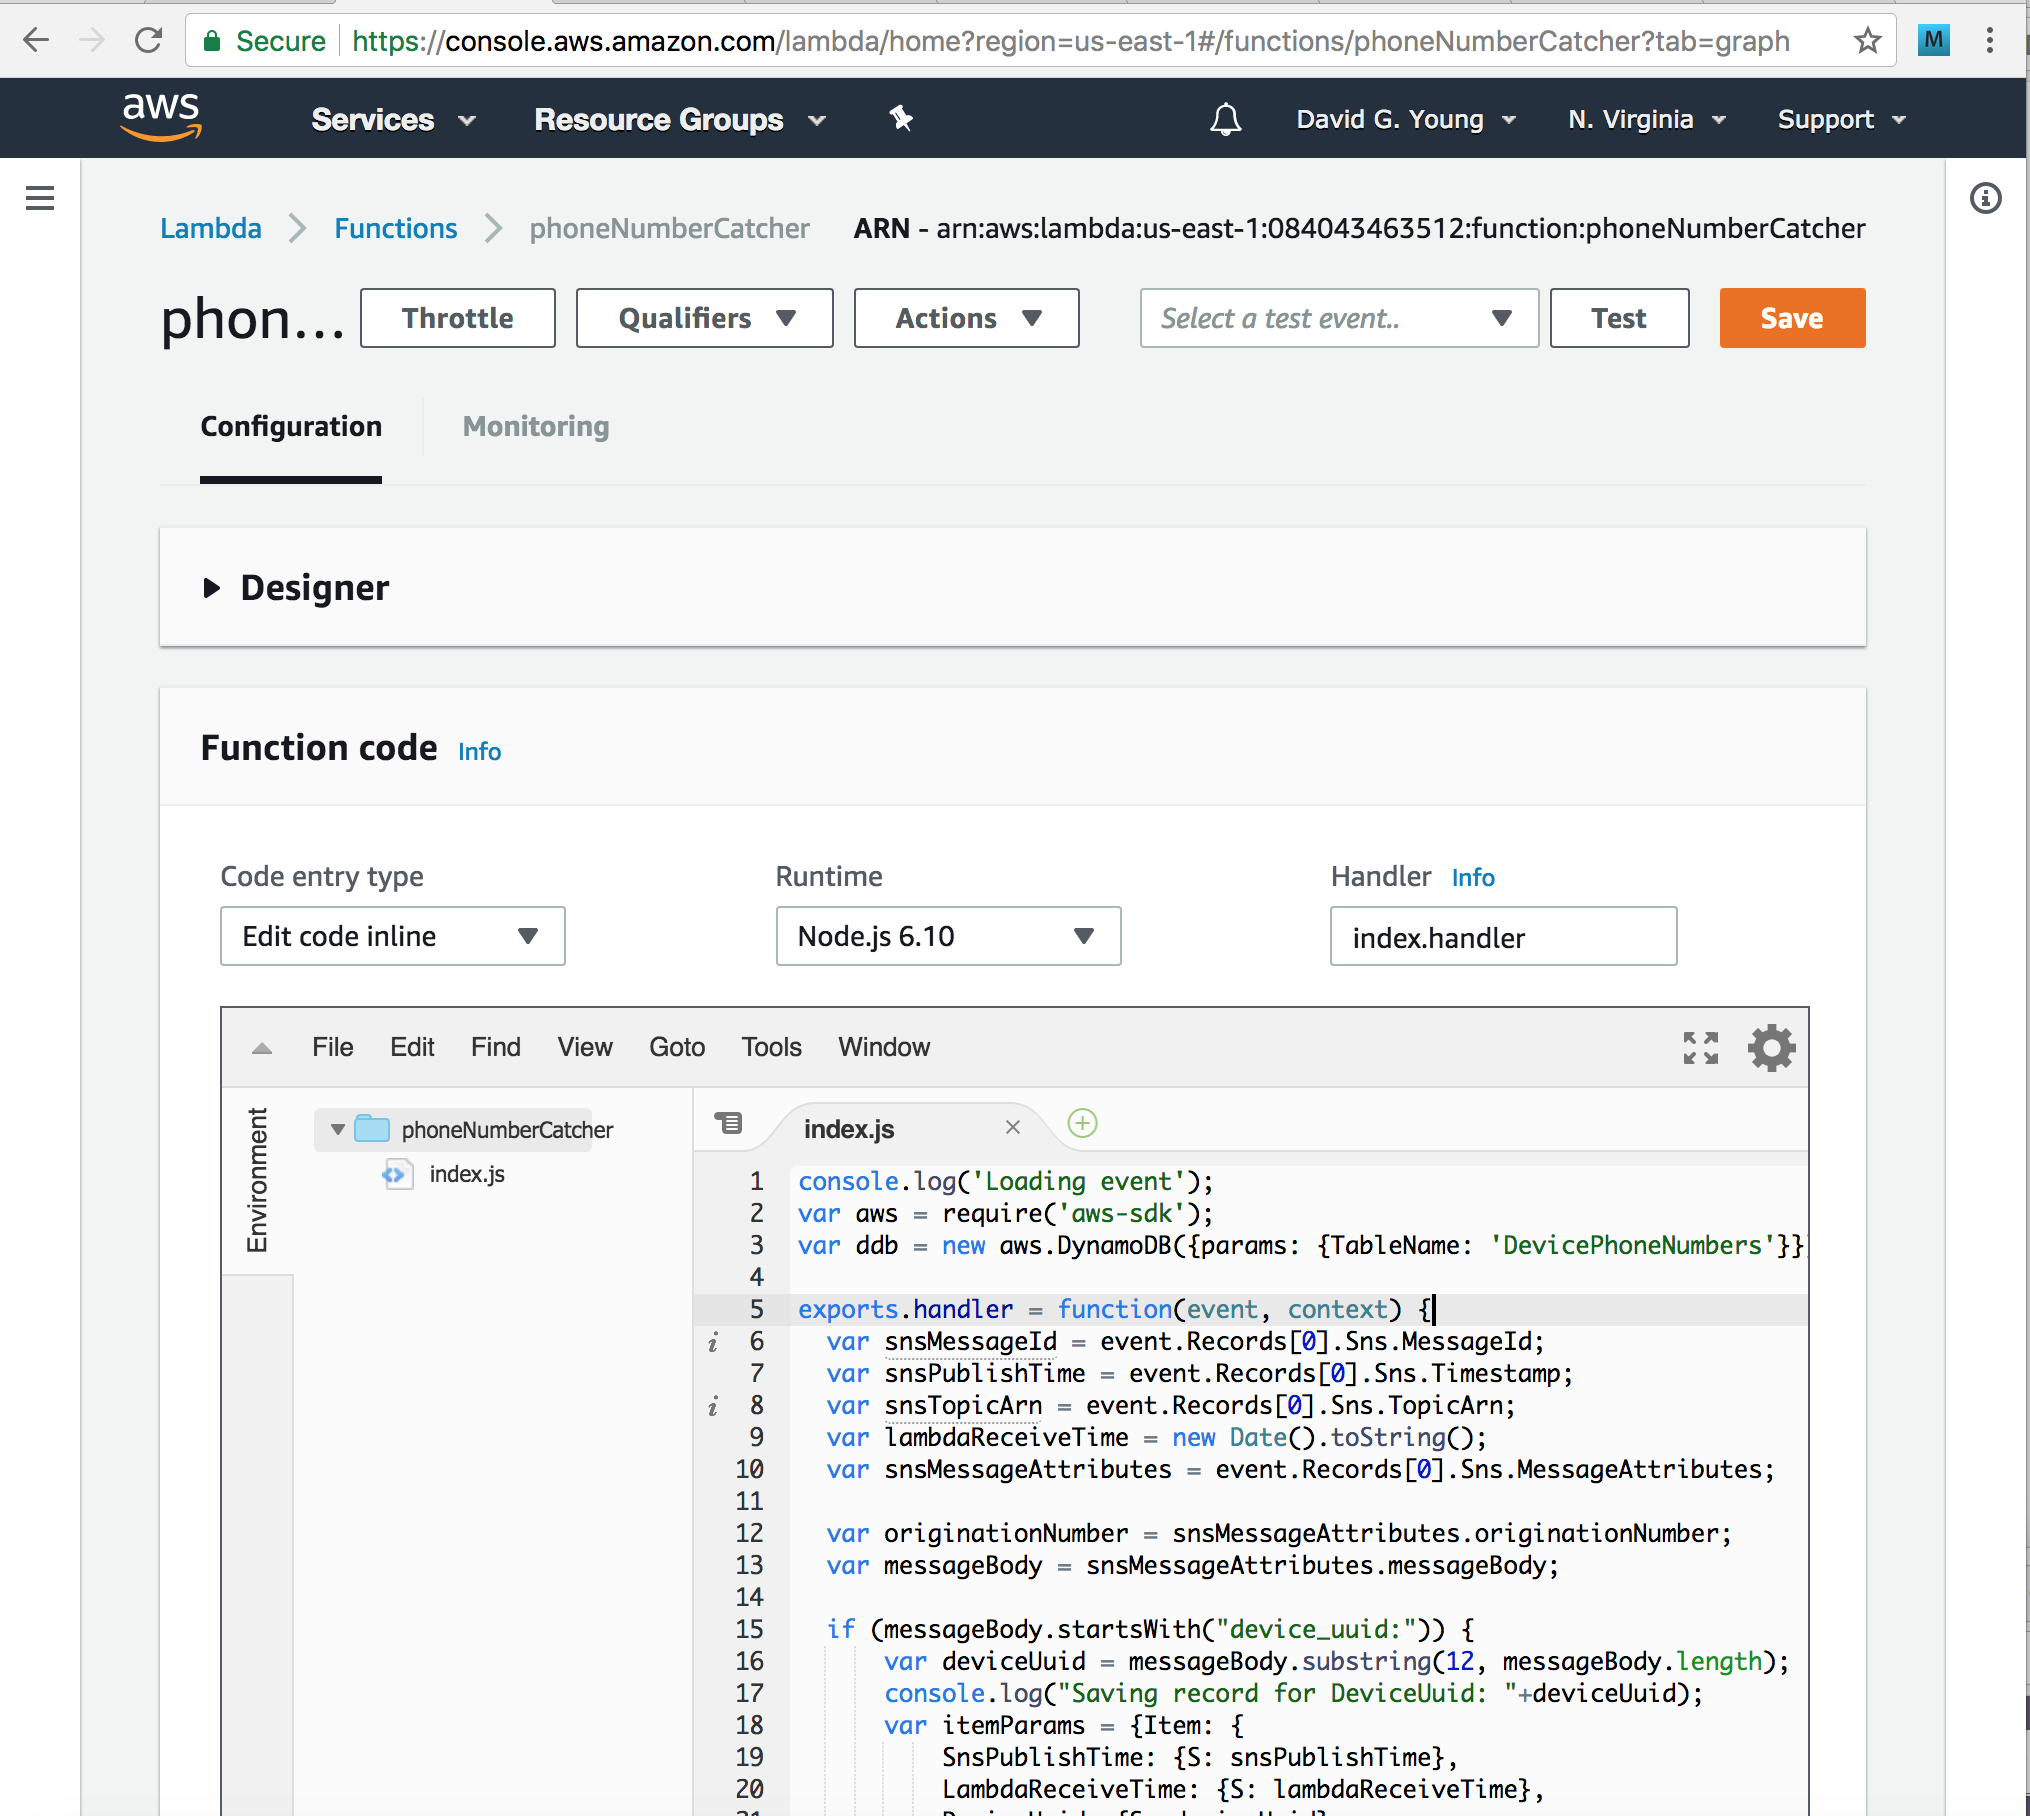The height and width of the screenshot is (1816, 2030).
Task: Bookmark page with the star icon
Action: 1867,40
